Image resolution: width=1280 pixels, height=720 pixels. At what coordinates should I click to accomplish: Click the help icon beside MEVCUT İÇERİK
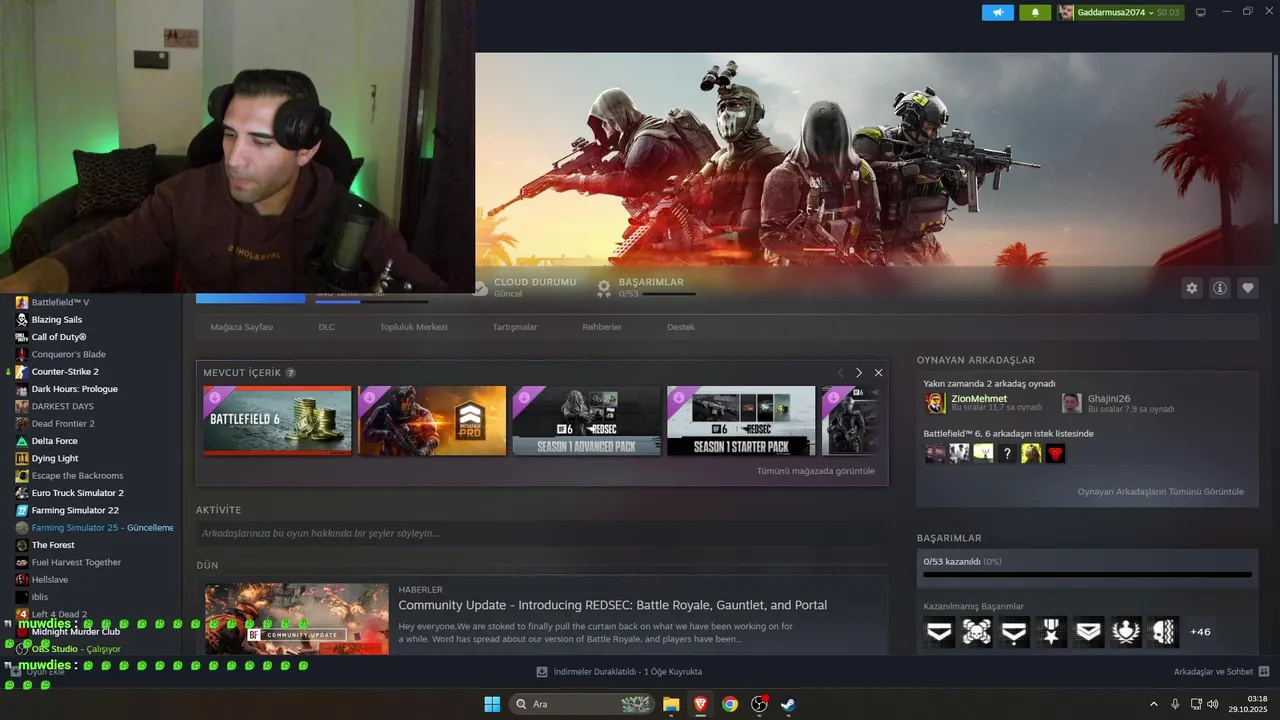[x=291, y=373]
